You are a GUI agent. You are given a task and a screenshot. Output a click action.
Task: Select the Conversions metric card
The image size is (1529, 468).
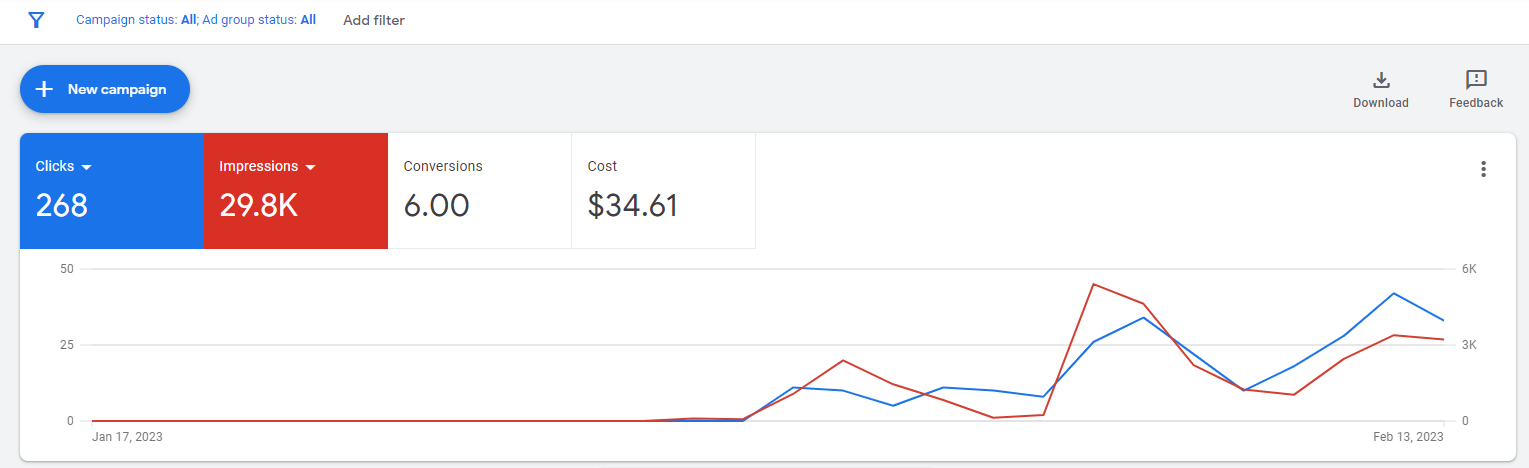coord(479,190)
